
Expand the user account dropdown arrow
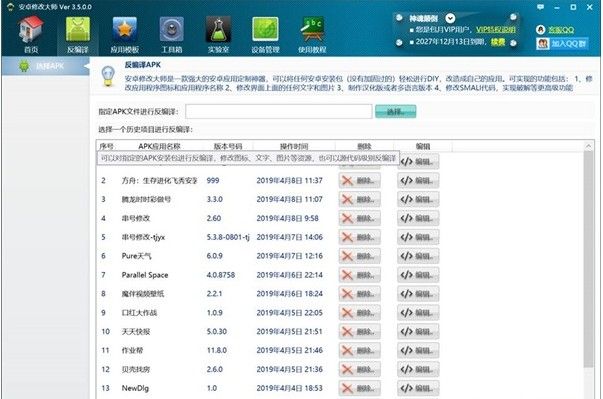coord(450,18)
